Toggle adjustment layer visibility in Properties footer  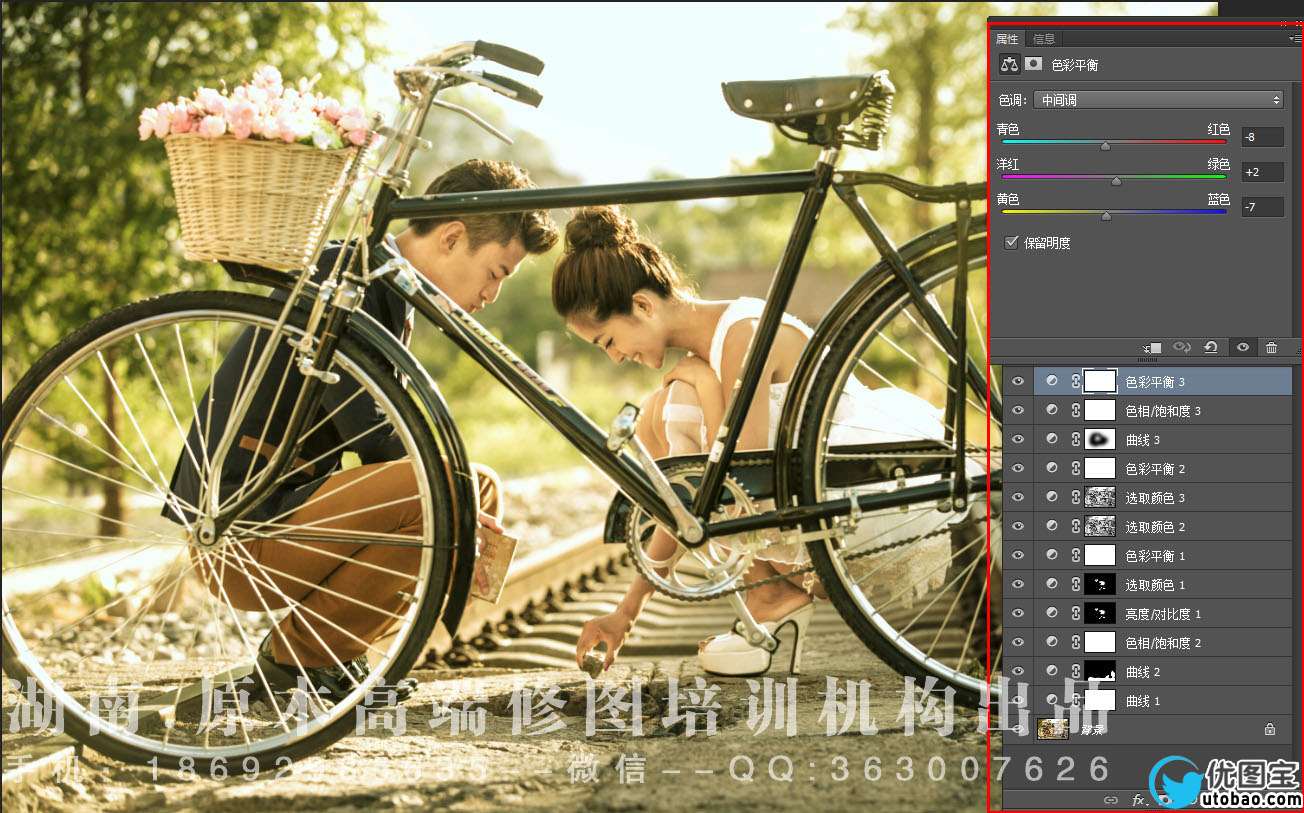pos(1242,347)
